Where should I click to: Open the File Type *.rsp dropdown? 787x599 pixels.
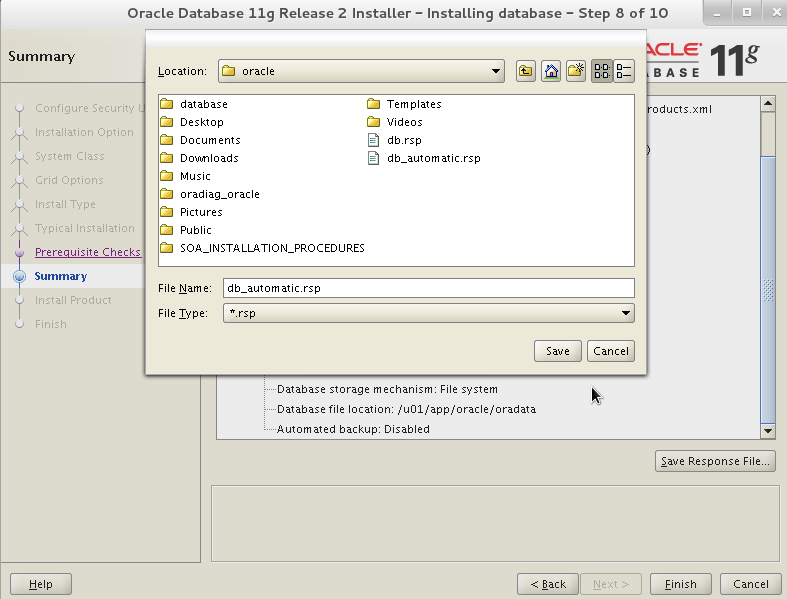429,313
